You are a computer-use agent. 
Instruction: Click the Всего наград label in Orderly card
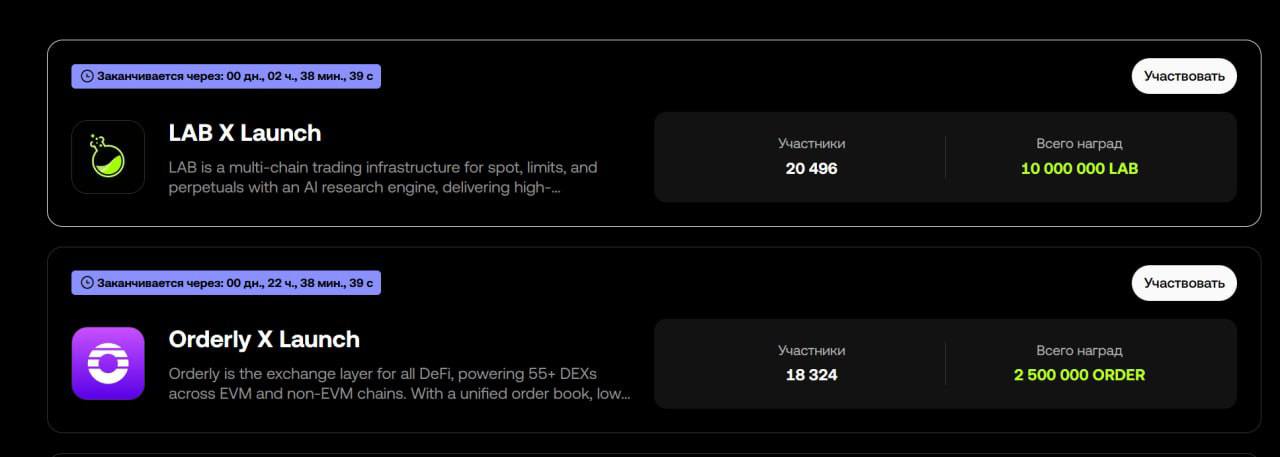[x=1079, y=351]
